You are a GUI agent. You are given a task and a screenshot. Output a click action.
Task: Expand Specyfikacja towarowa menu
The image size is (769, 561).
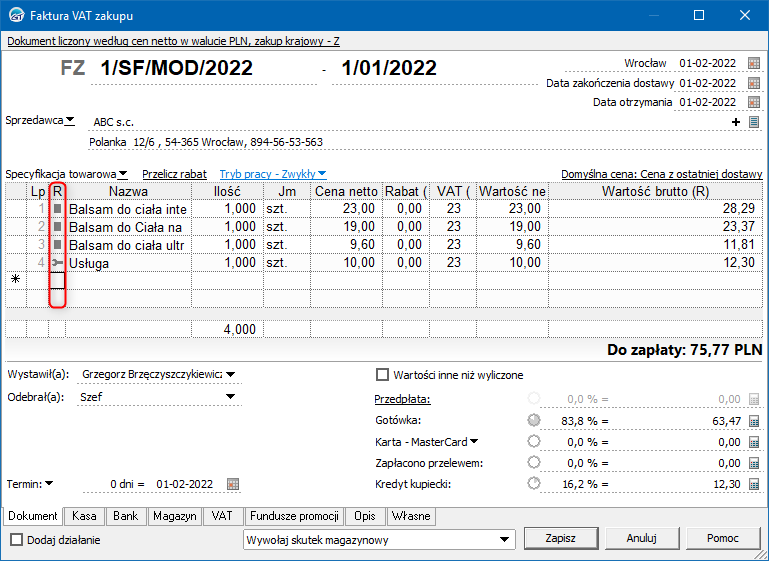coord(123,174)
